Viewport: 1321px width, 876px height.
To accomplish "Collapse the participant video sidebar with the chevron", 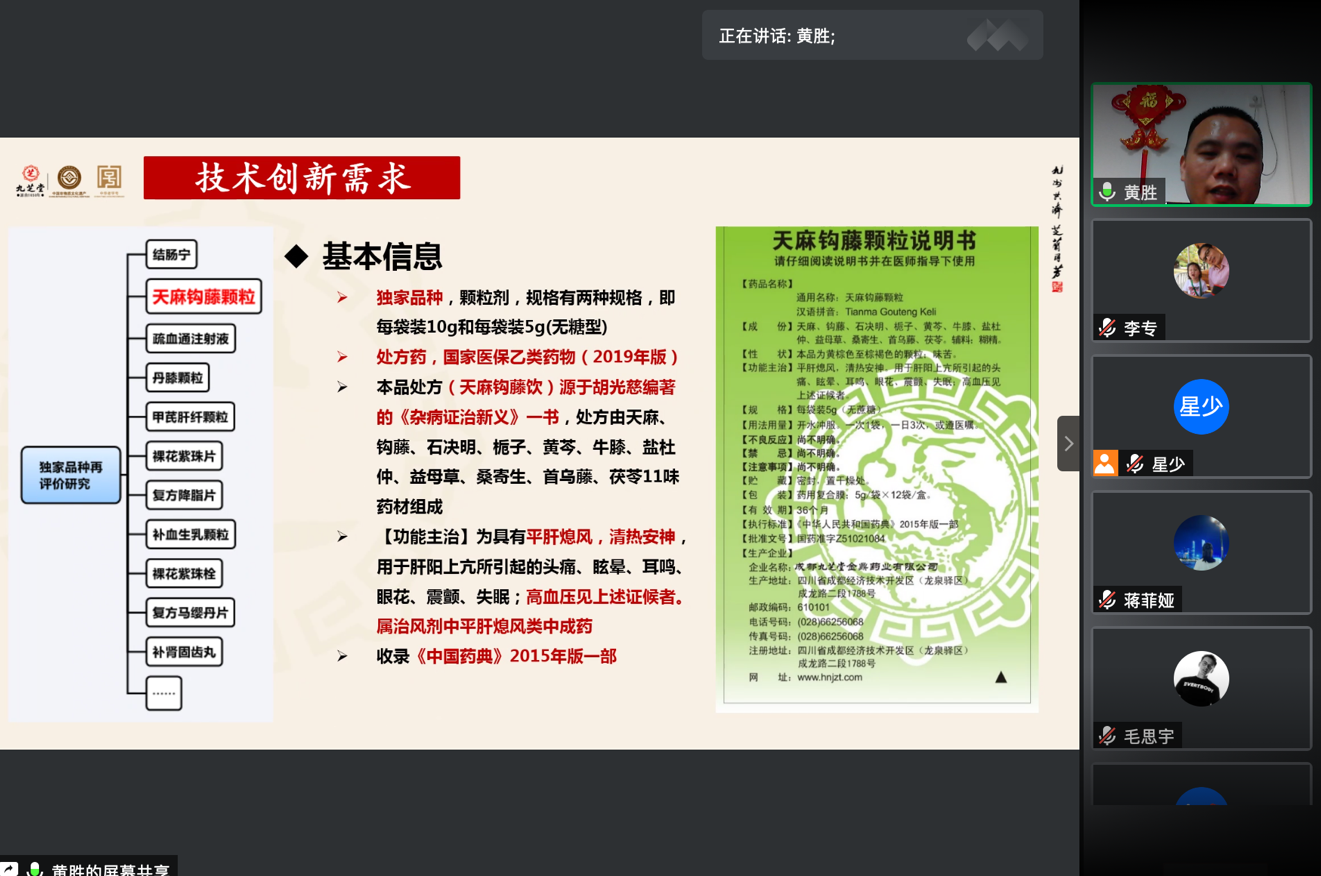I will tap(1068, 443).
